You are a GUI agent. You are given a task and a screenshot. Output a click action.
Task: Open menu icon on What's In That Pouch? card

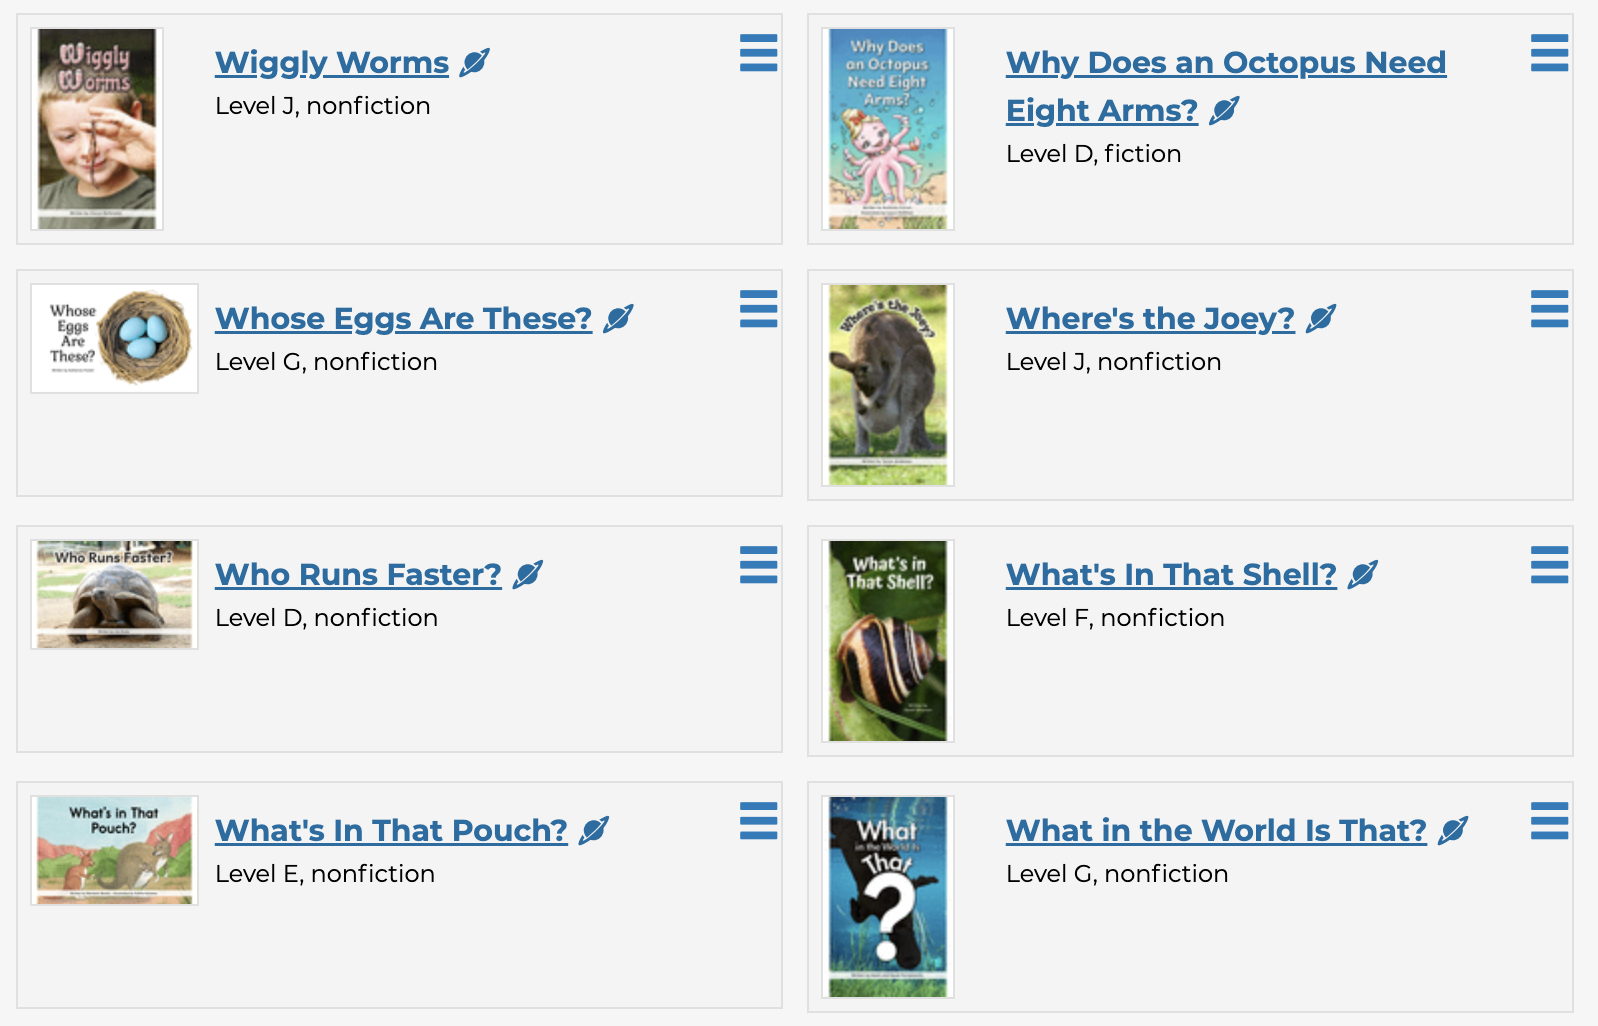point(758,821)
